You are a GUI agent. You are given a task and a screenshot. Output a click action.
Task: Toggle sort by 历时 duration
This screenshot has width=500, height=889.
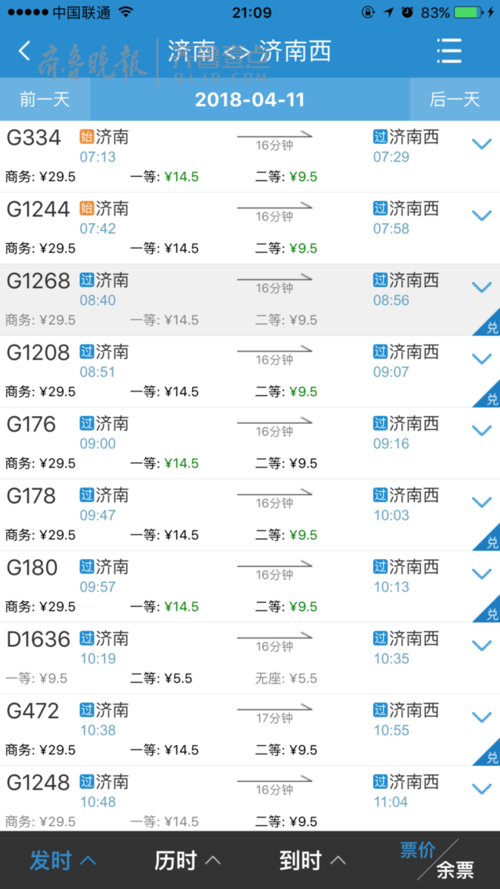click(188, 861)
